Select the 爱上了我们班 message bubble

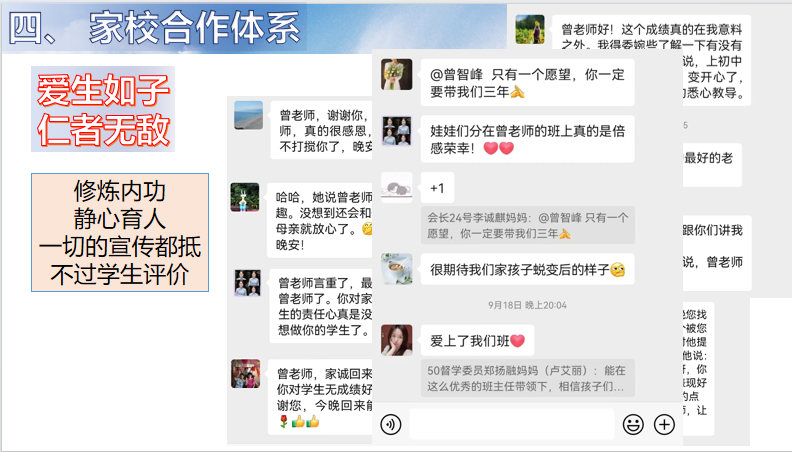point(477,341)
